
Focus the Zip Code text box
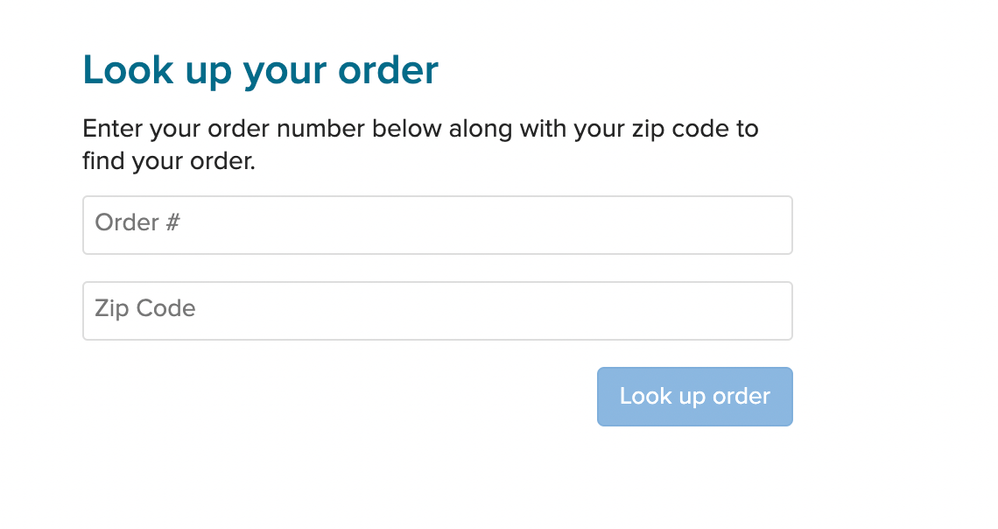pos(437,310)
